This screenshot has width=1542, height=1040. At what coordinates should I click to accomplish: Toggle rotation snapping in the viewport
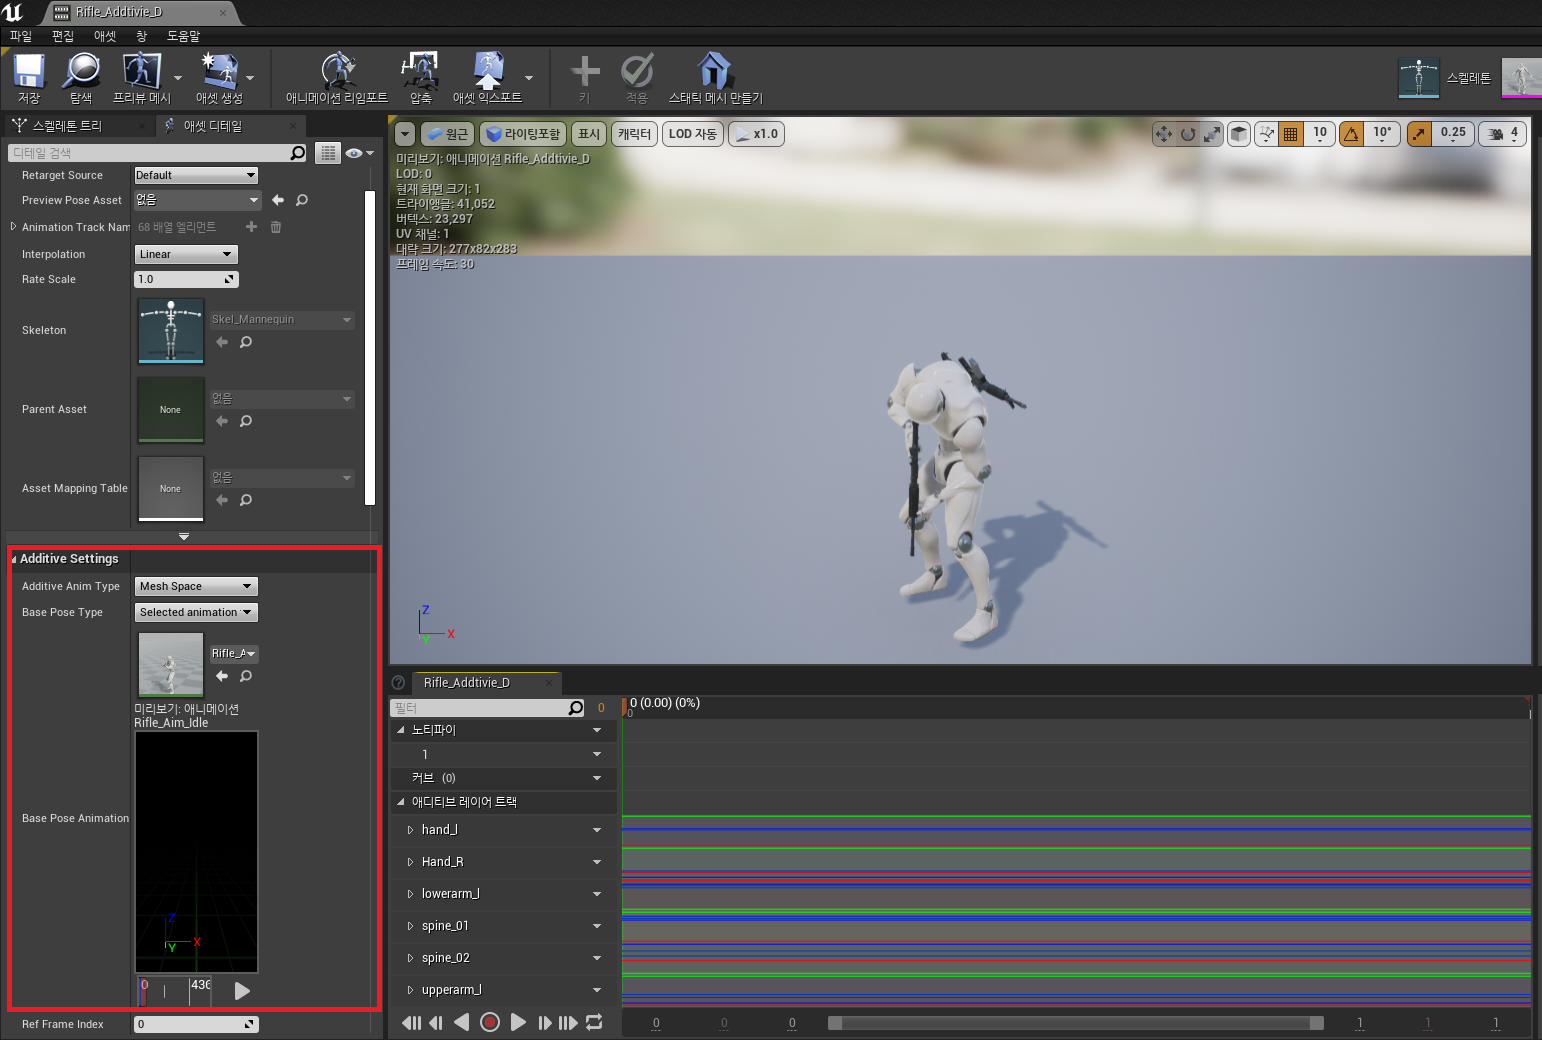point(1351,134)
